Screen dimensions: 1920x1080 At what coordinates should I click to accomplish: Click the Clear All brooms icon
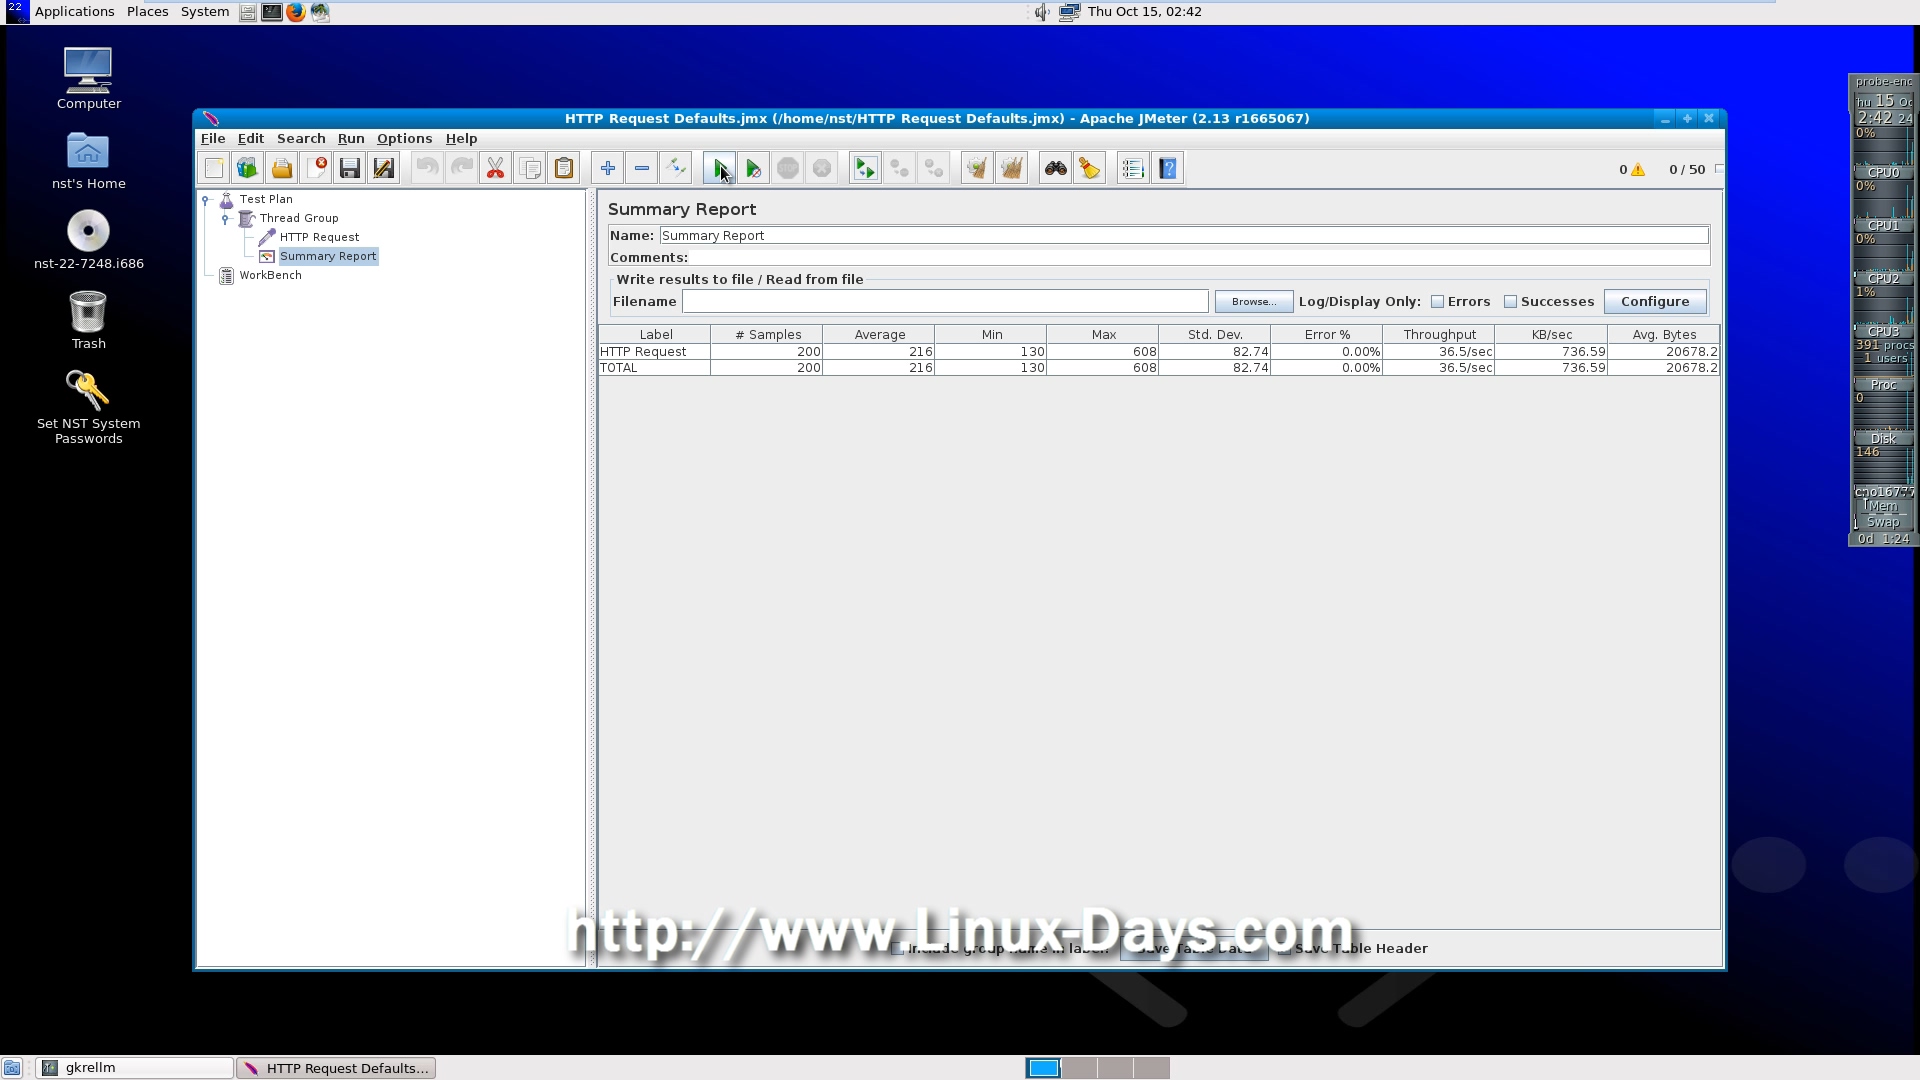(x=1011, y=169)
